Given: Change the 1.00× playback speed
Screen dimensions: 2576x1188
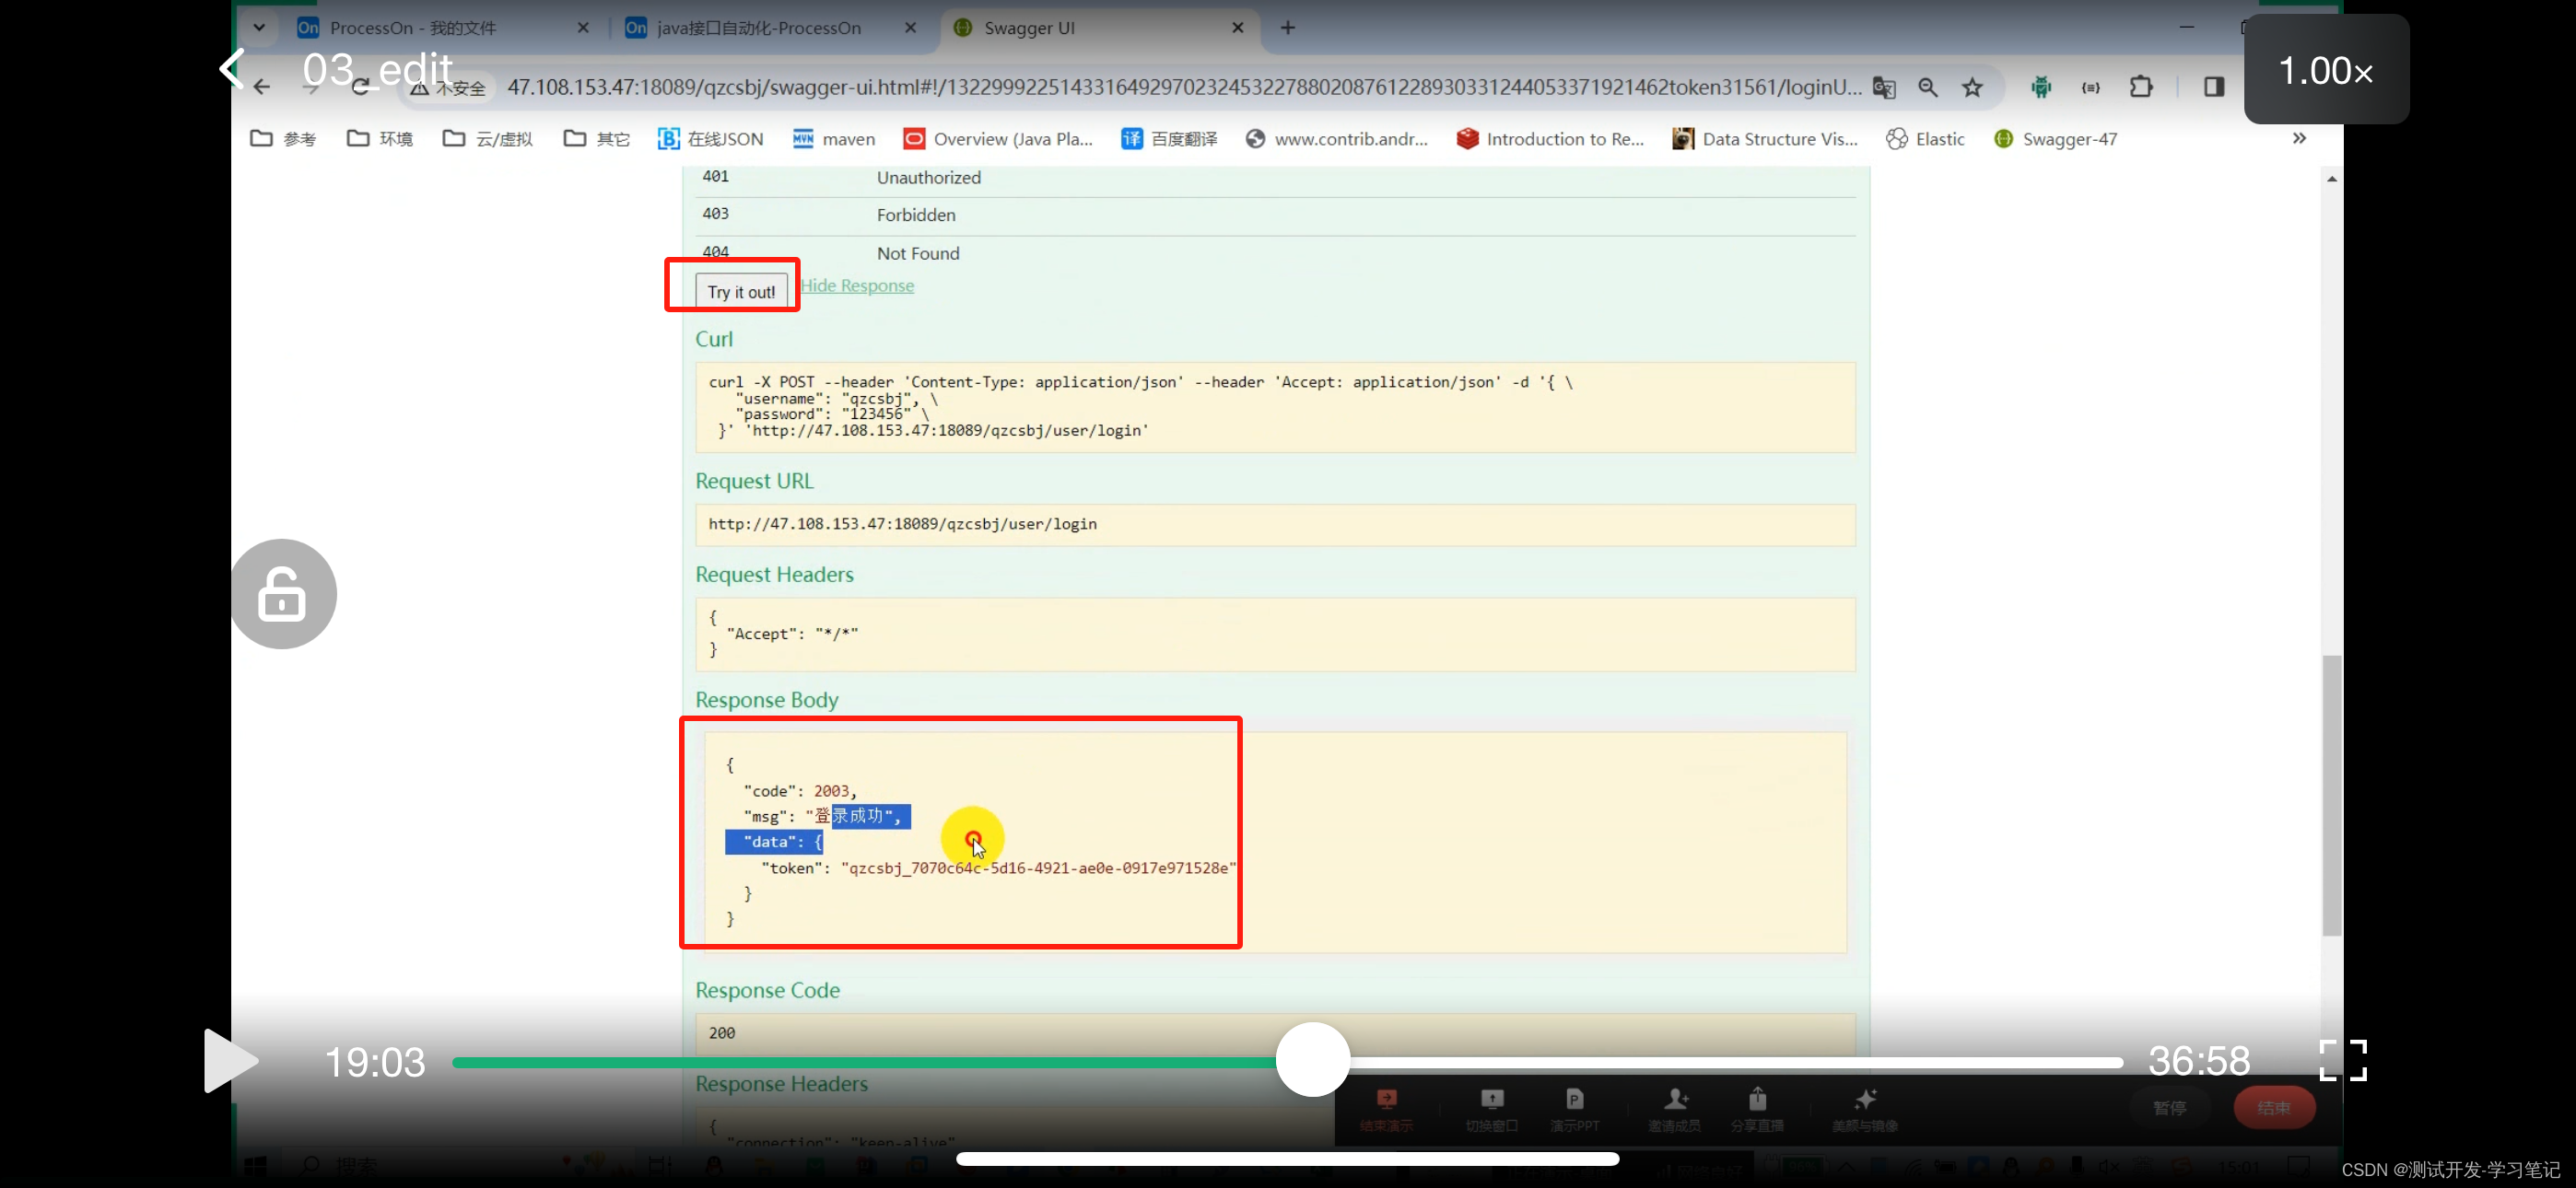Looking at the screenshot, I should (x=2326, y=70).
